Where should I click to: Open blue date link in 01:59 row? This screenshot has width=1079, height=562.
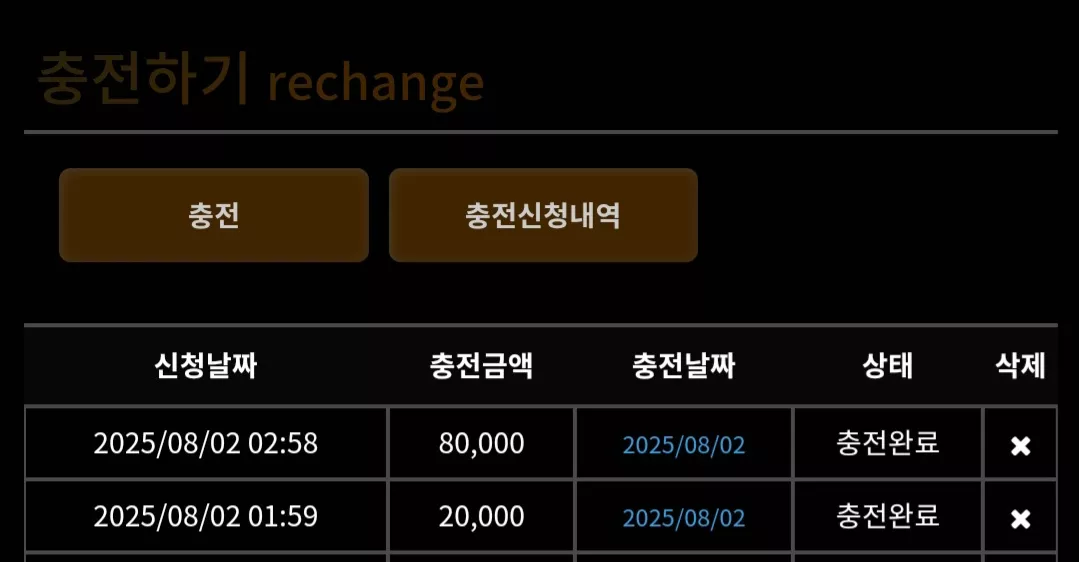[x=684, y=518]
